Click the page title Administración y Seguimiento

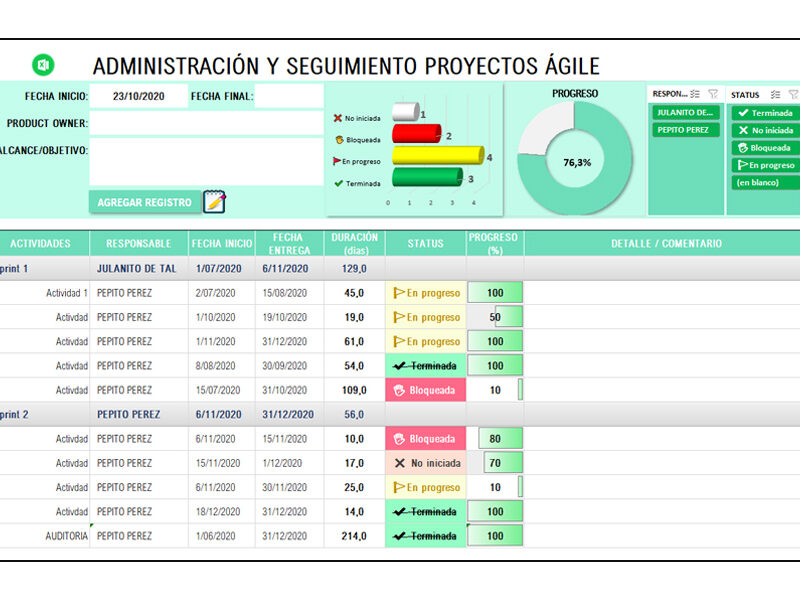pos(346,66)
